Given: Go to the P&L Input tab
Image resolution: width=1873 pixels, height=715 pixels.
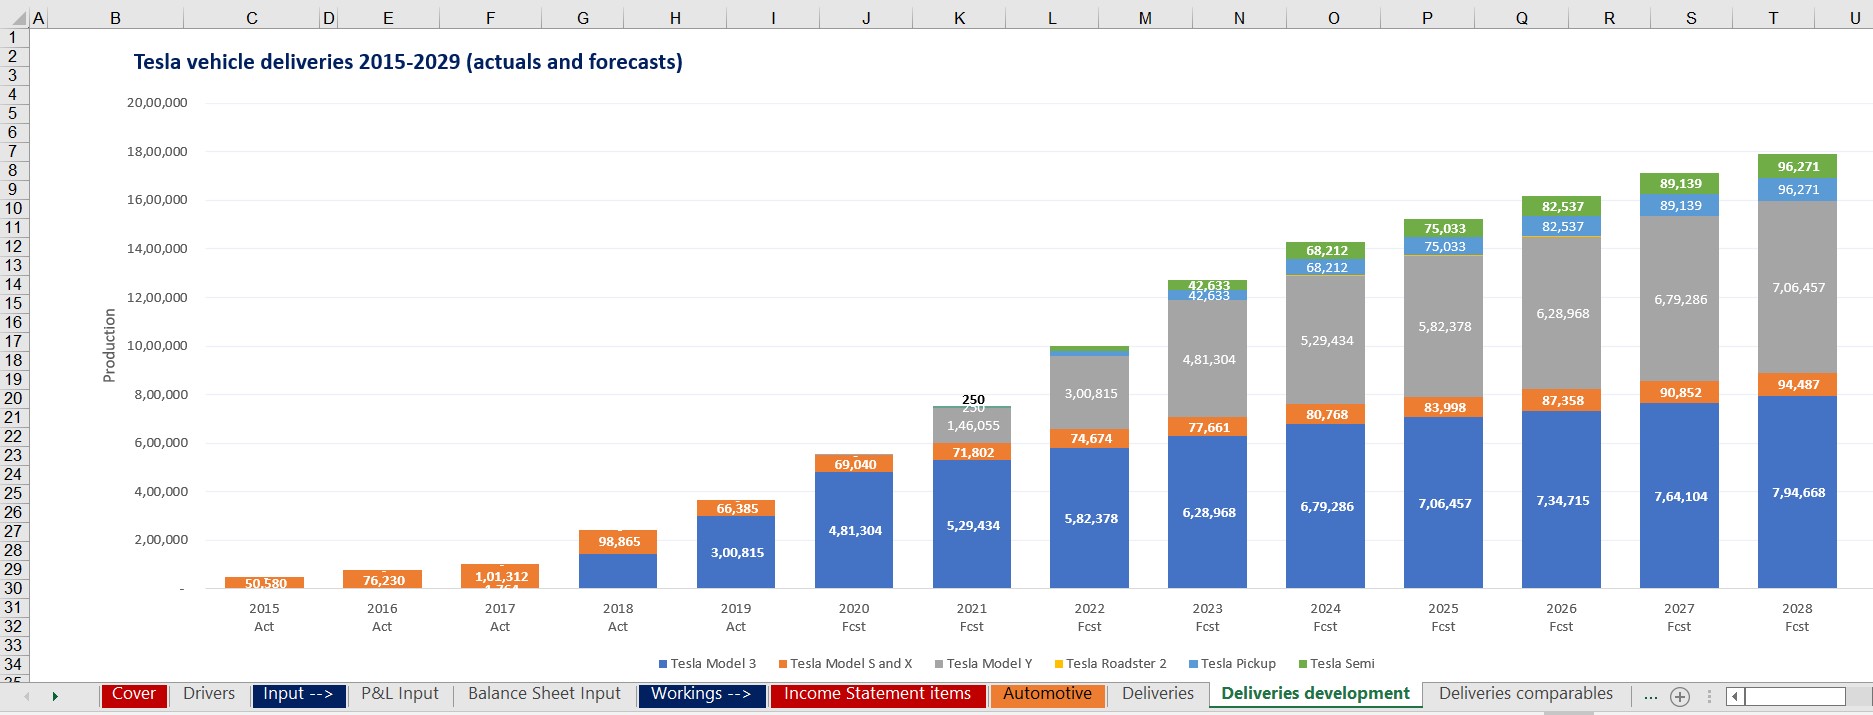Looking at the screenshot, I should [x=400, y=695].
